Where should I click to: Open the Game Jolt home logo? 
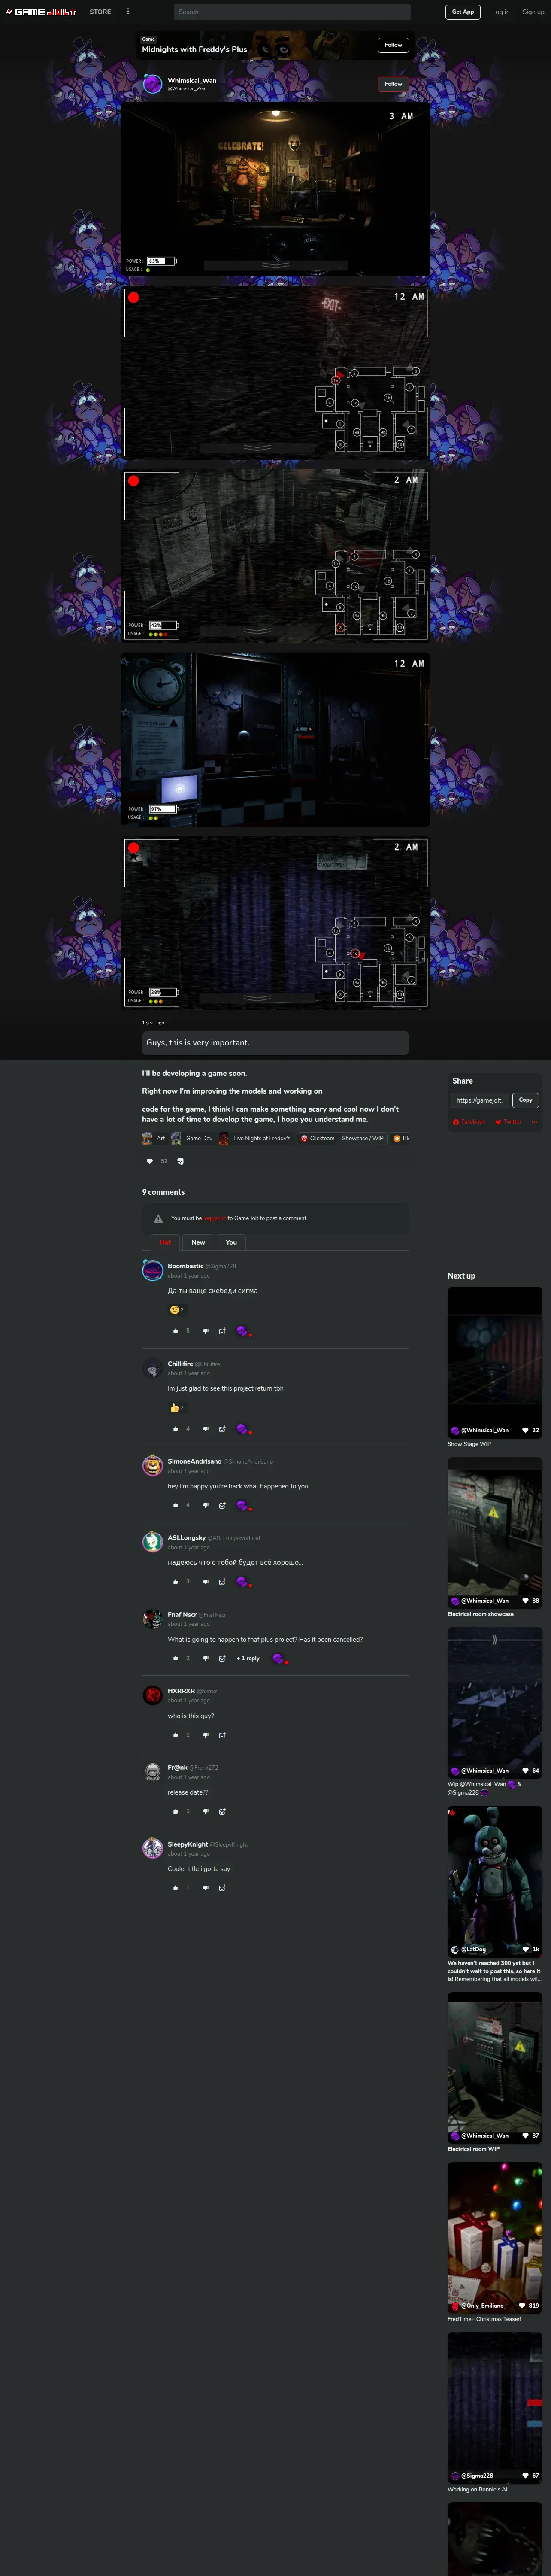[42, 12]
